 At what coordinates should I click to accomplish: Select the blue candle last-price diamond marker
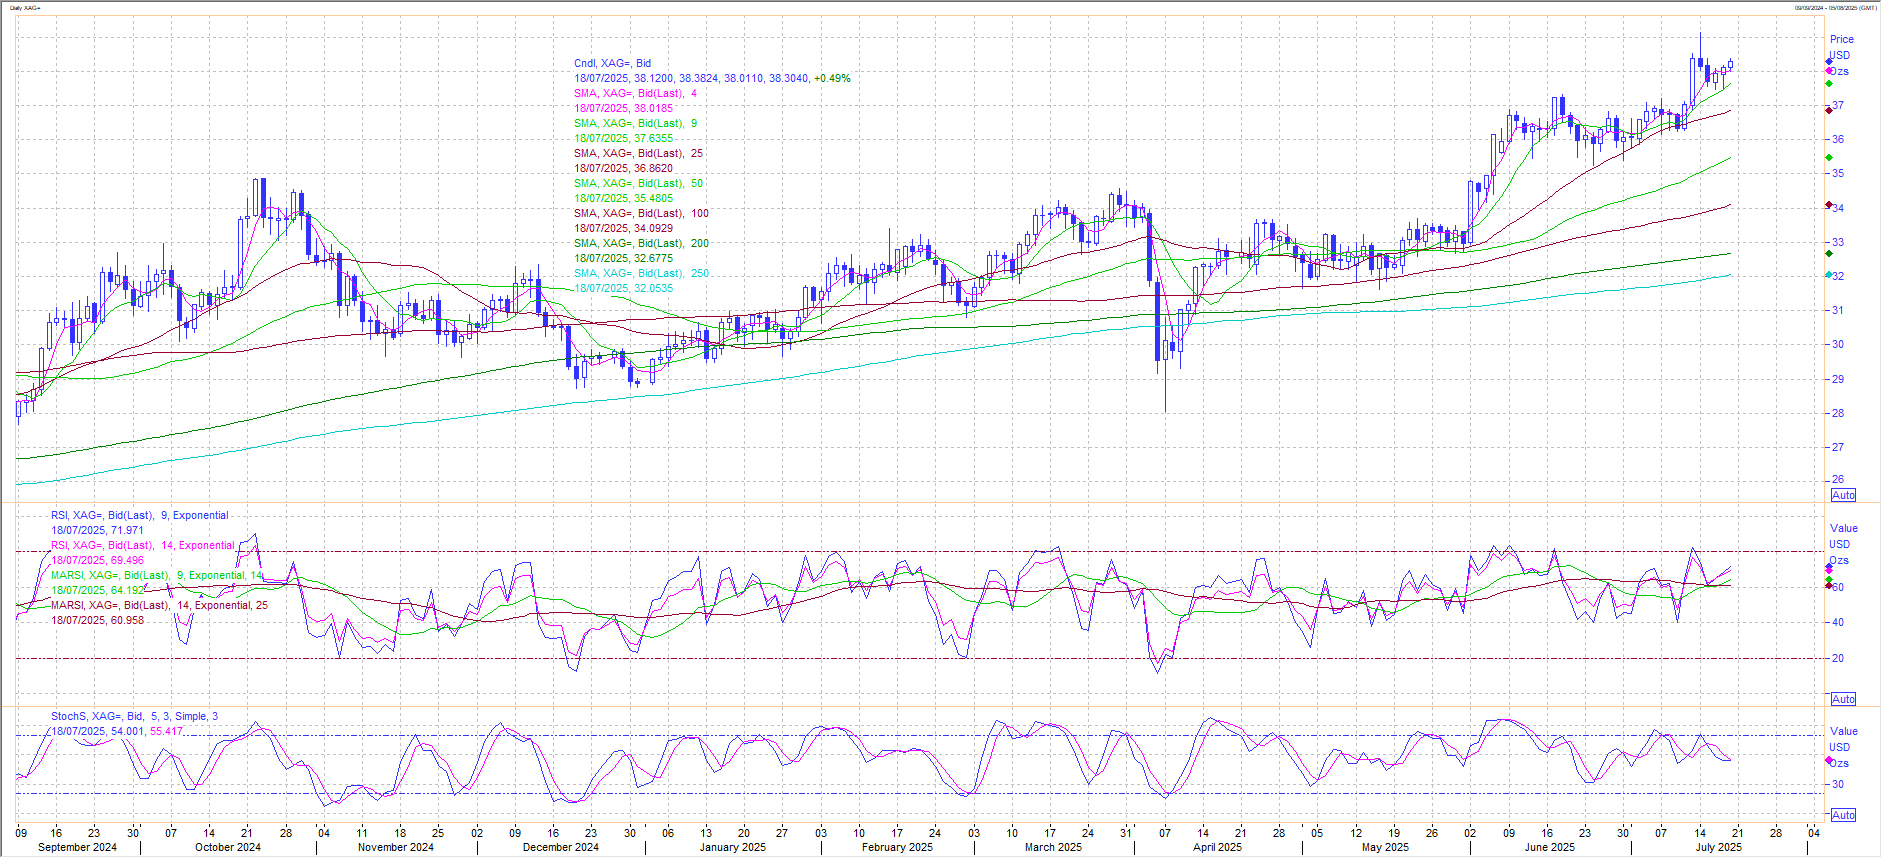[x=1829, y=62]
